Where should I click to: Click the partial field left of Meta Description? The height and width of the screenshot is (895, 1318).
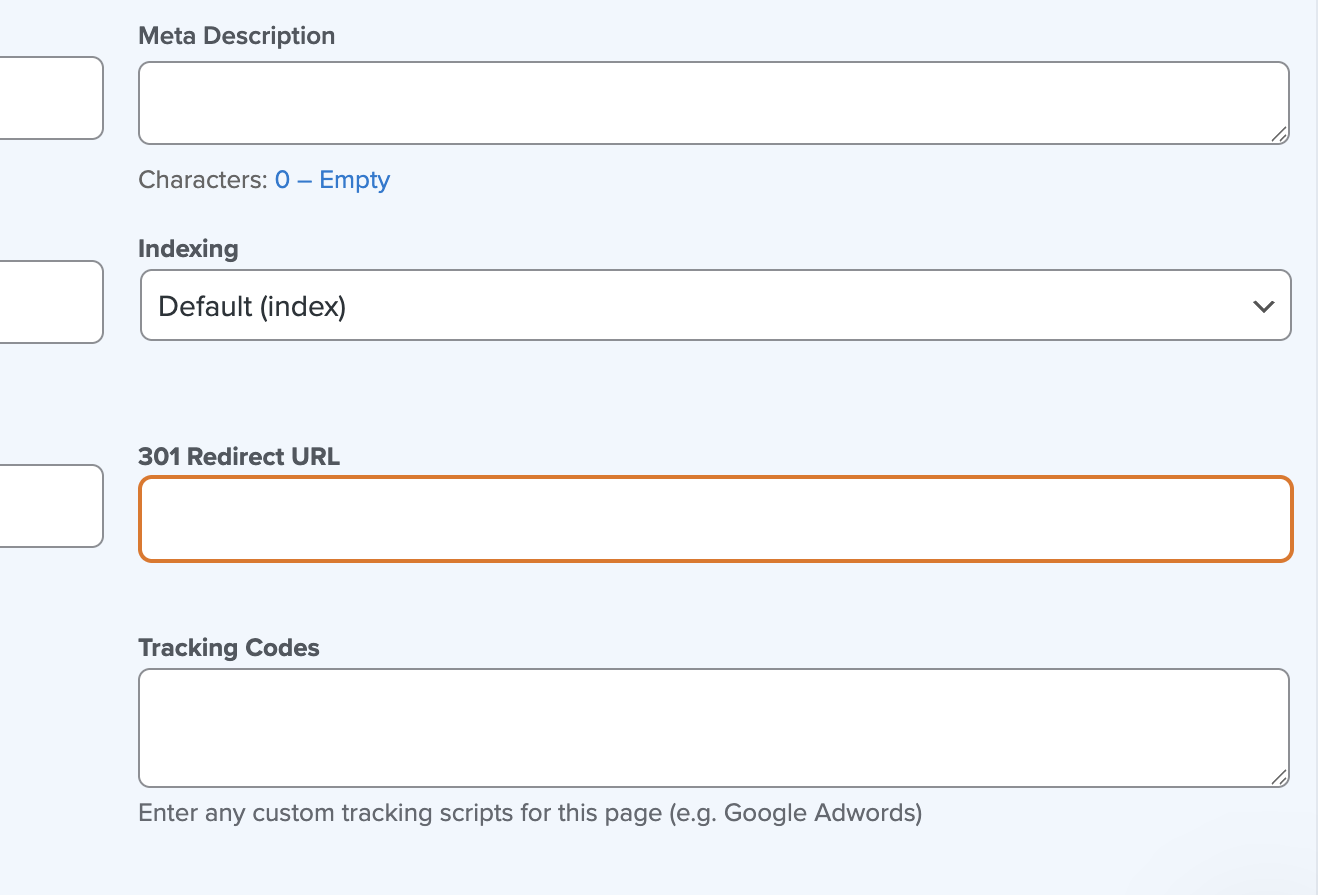coord(50,98)
